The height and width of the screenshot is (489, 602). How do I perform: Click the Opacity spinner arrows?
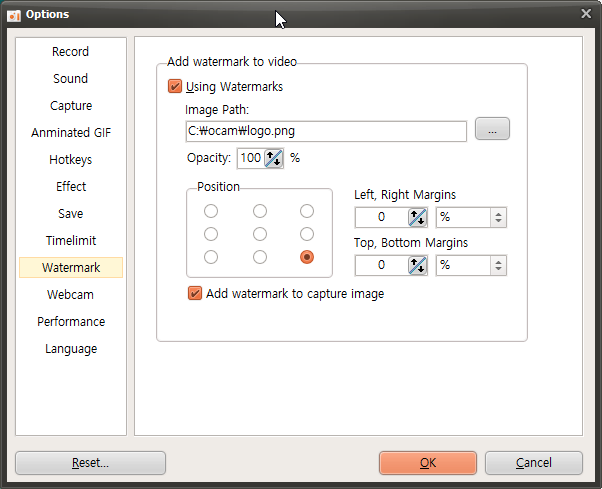[x=274, y=158]
